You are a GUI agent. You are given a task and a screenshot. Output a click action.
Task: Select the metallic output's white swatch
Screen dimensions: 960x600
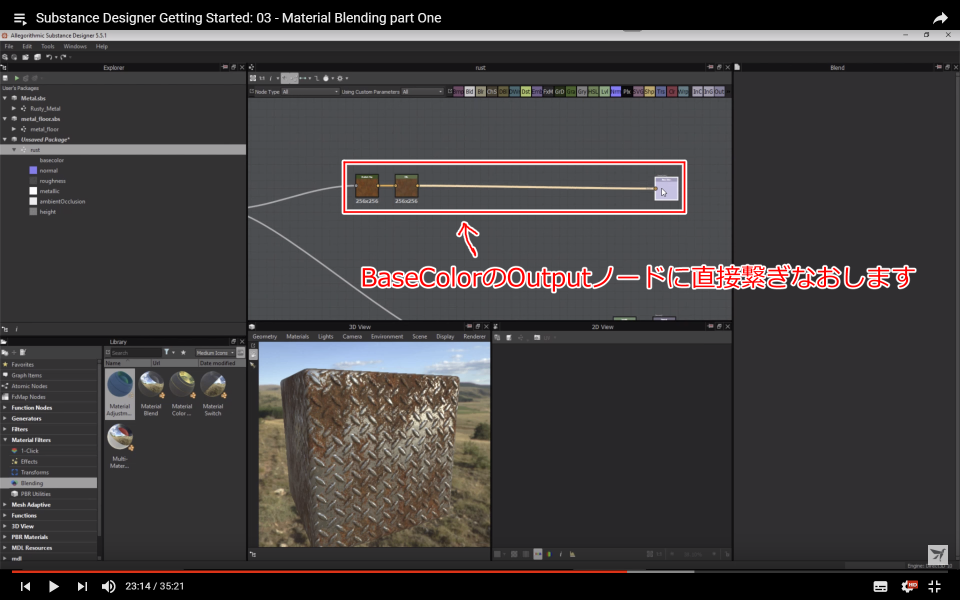pos(33,191)
